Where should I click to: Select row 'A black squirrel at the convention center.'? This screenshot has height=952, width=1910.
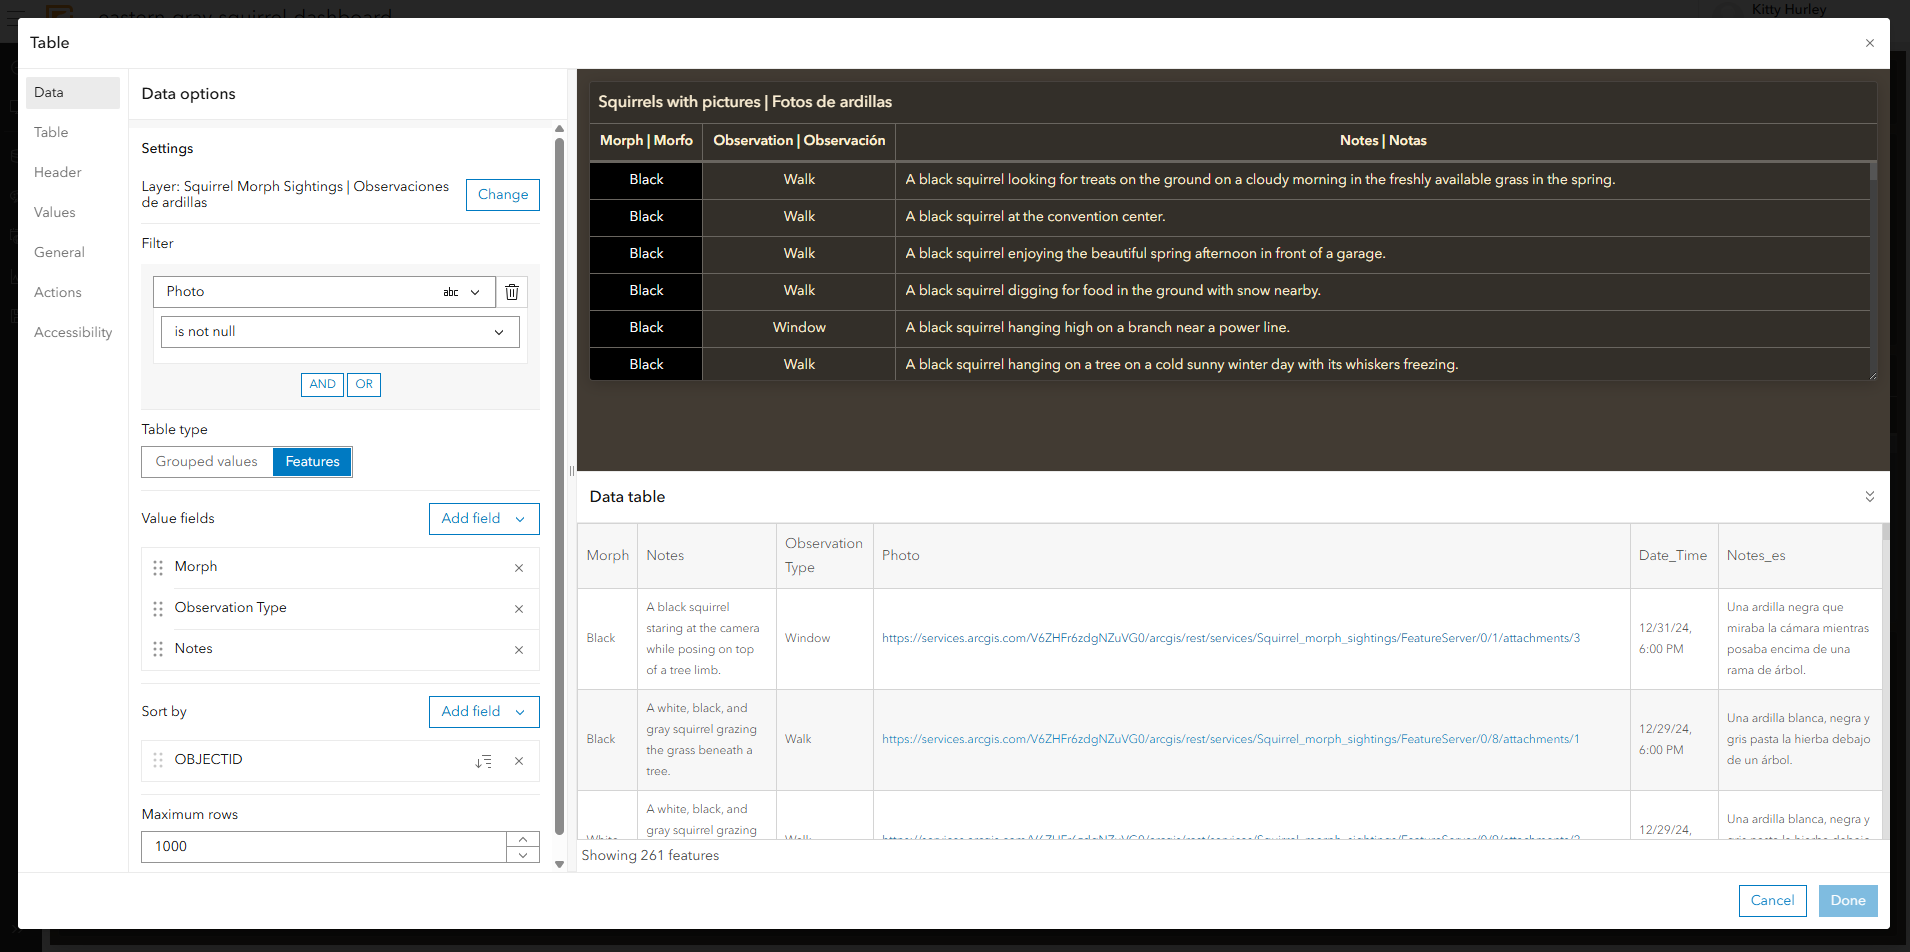pos(1230,217)
